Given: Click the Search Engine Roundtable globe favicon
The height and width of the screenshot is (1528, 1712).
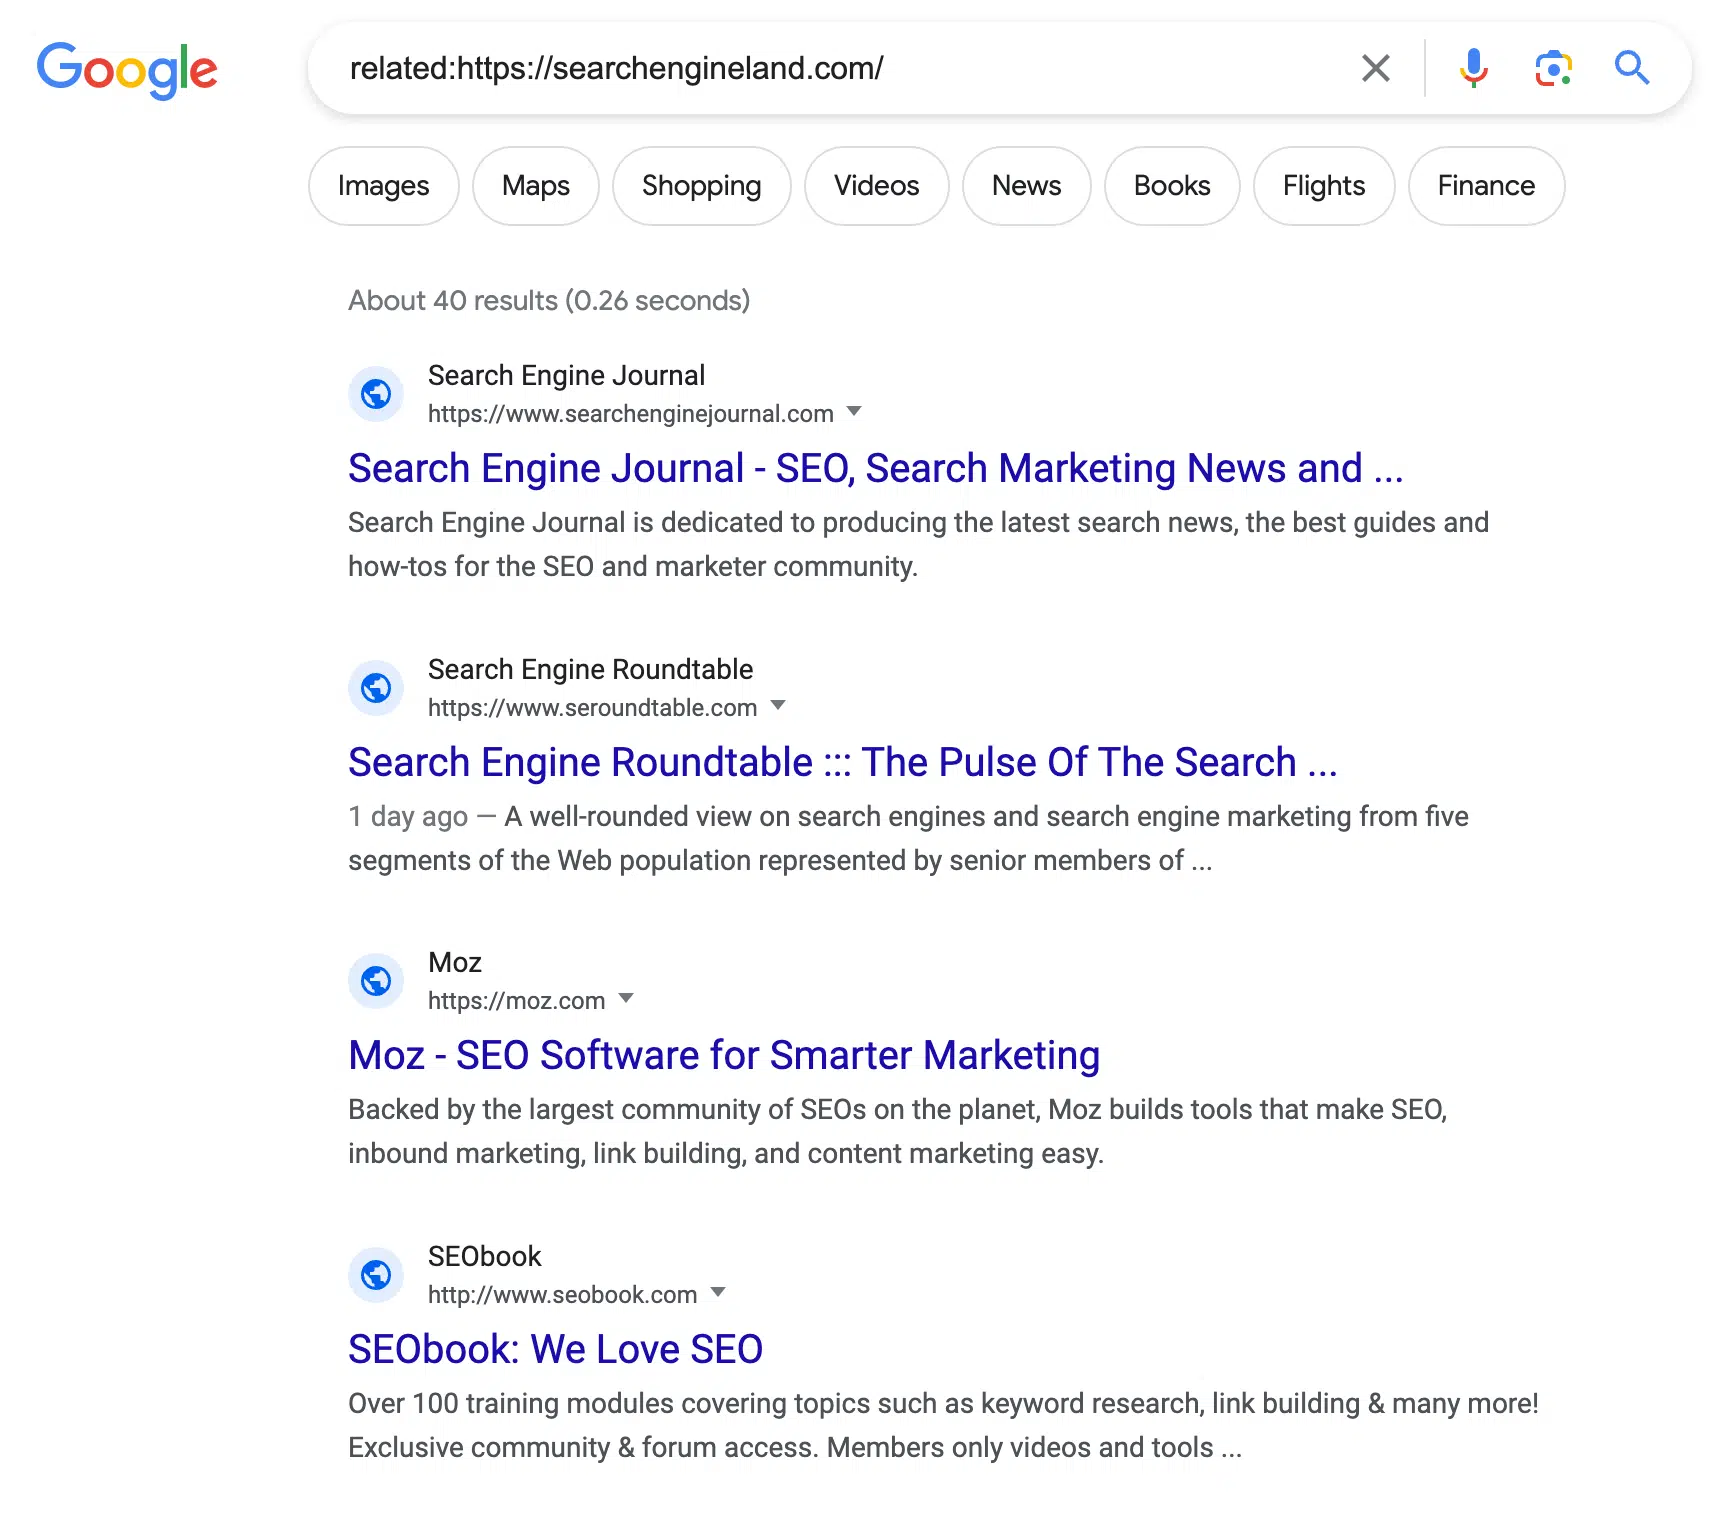Looking at the screenshot, I should pyautogui.click(x=376, y=688).
